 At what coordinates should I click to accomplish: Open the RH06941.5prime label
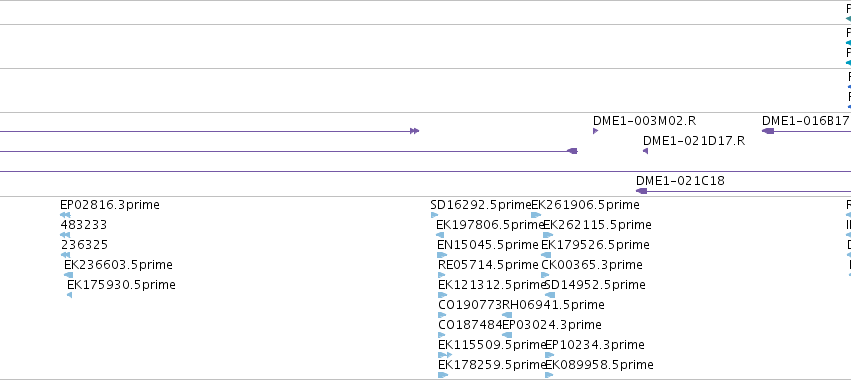point(554,305)
